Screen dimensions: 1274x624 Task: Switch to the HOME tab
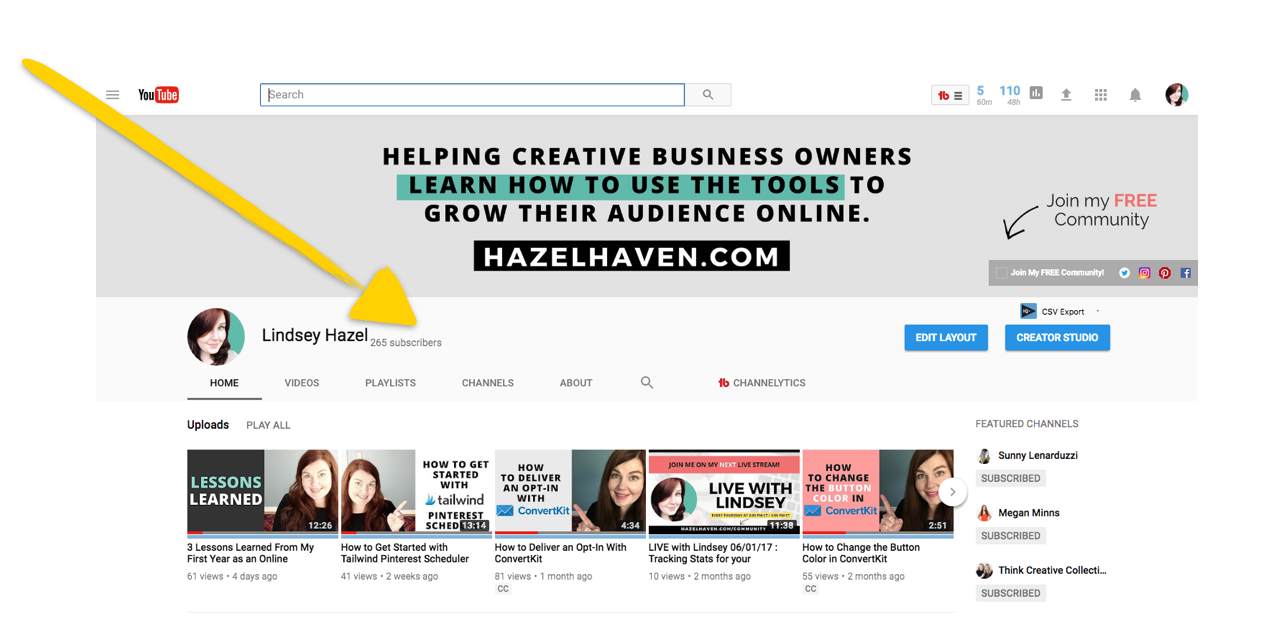click(224, 383)
